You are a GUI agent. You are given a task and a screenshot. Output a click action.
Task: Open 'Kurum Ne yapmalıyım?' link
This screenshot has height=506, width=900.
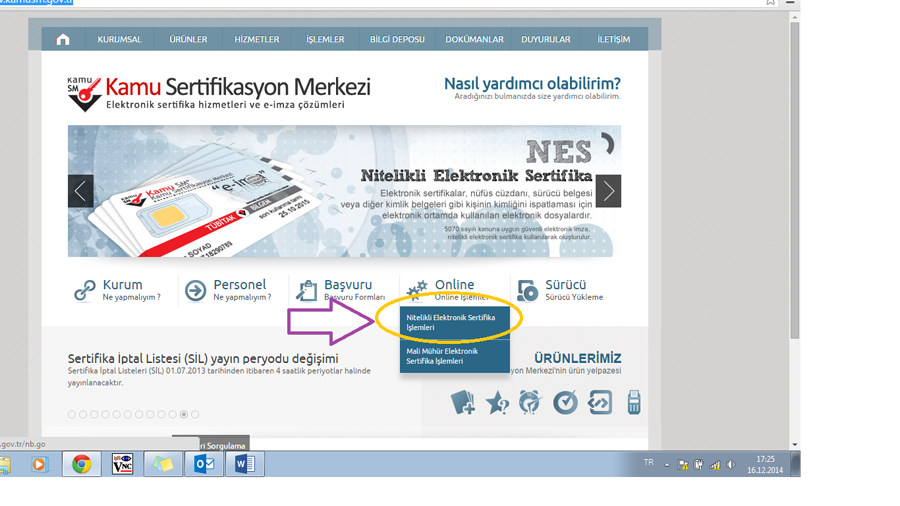(x=131, y=290)
